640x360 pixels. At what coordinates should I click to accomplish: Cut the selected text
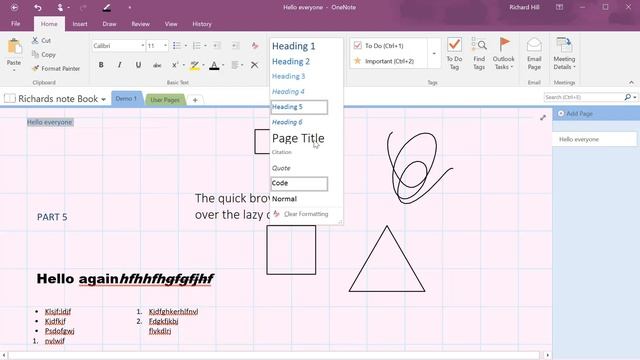[x=42, y=40]
